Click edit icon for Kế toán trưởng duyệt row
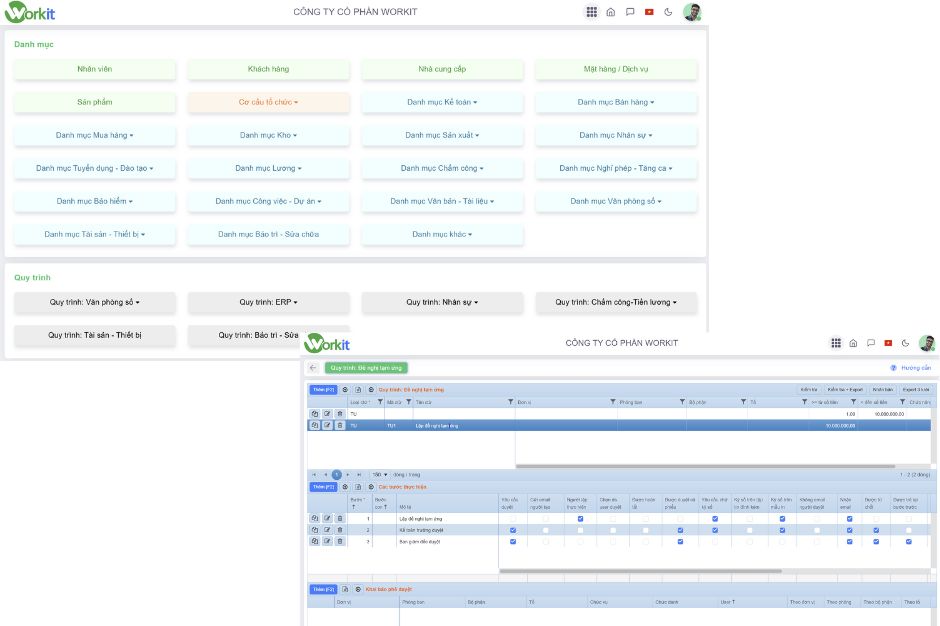The height and width of the screenshot is (626, 940). click(x=327, y=530)
